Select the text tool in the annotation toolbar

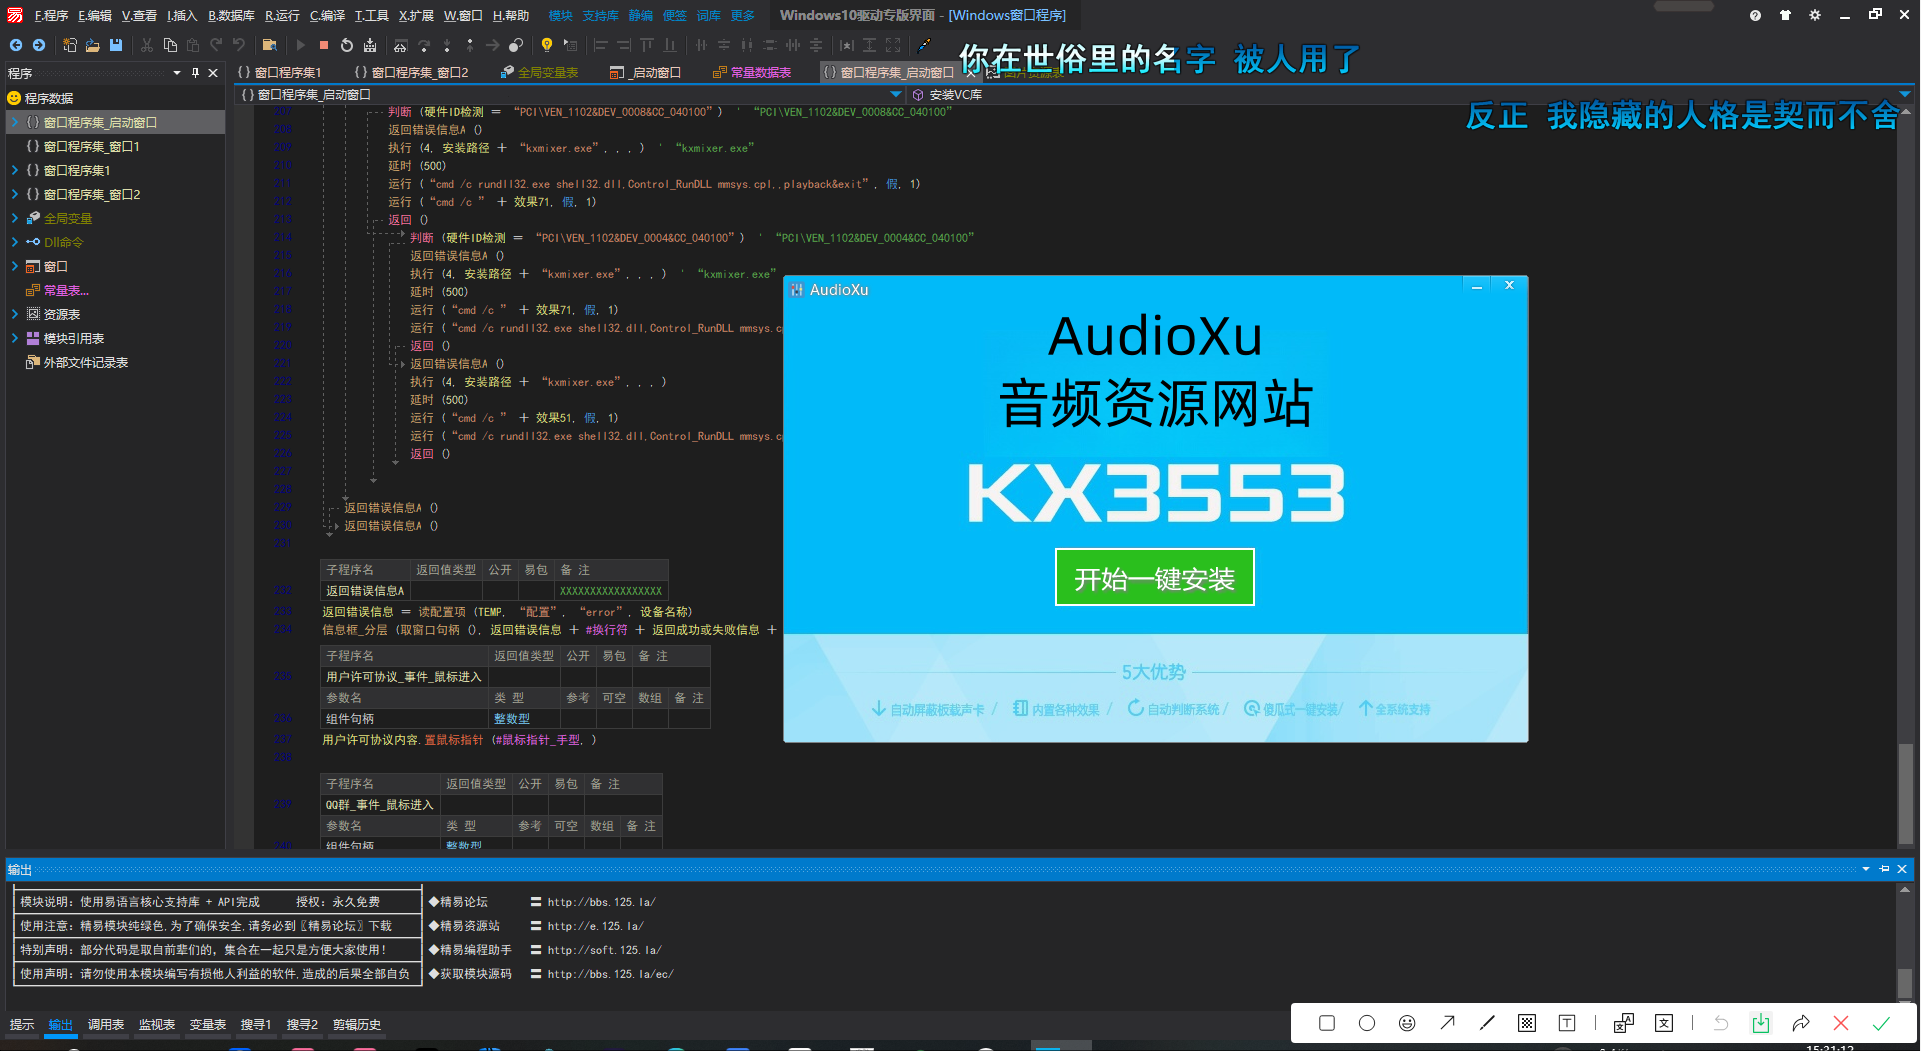point(1567,1024)
